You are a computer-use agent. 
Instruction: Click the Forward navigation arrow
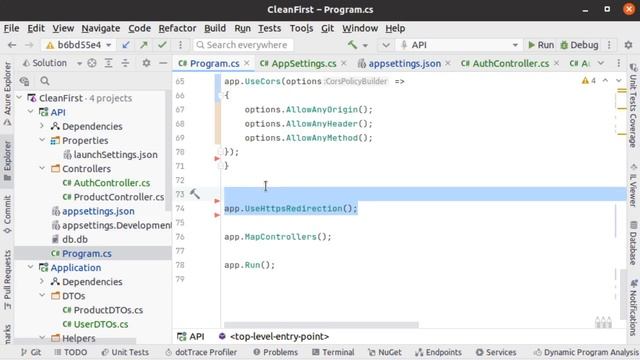point(29,45)
